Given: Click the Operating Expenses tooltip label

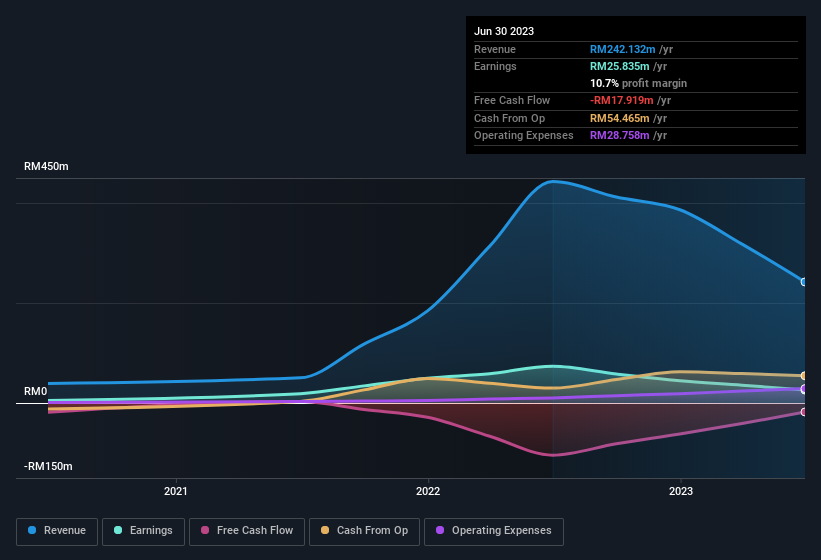Looking at the screenshot, I should (x=524, y=136).
